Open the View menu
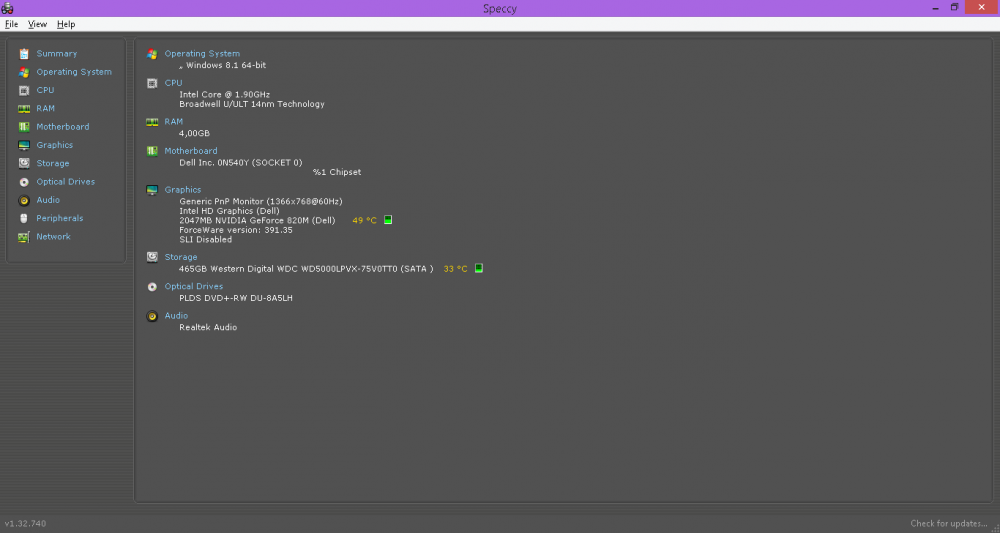 [37, 24]
